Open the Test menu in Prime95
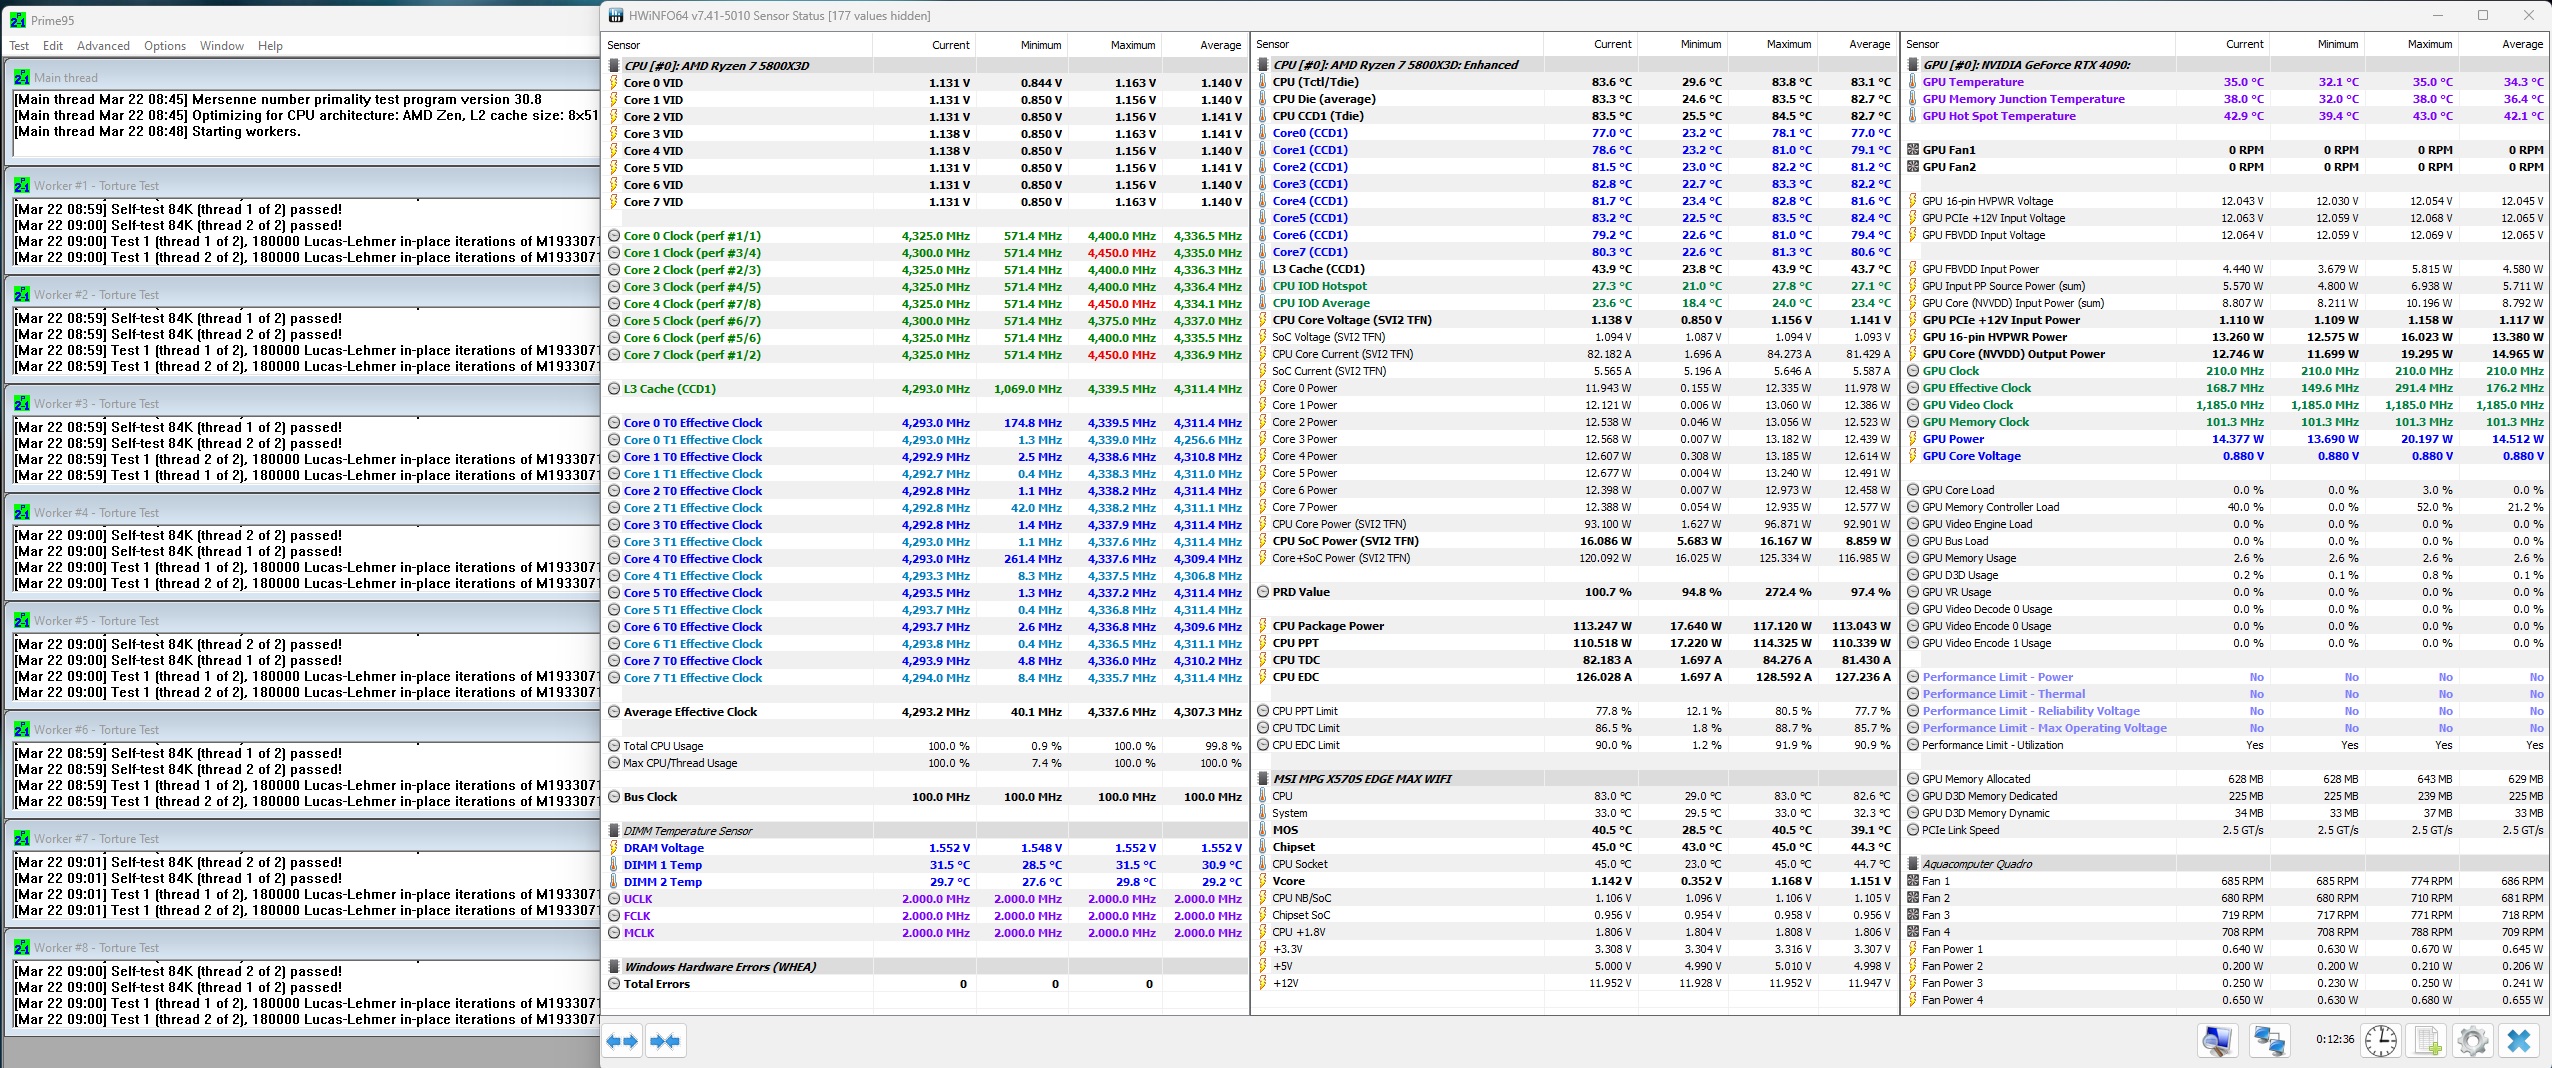 pos(19,46)
